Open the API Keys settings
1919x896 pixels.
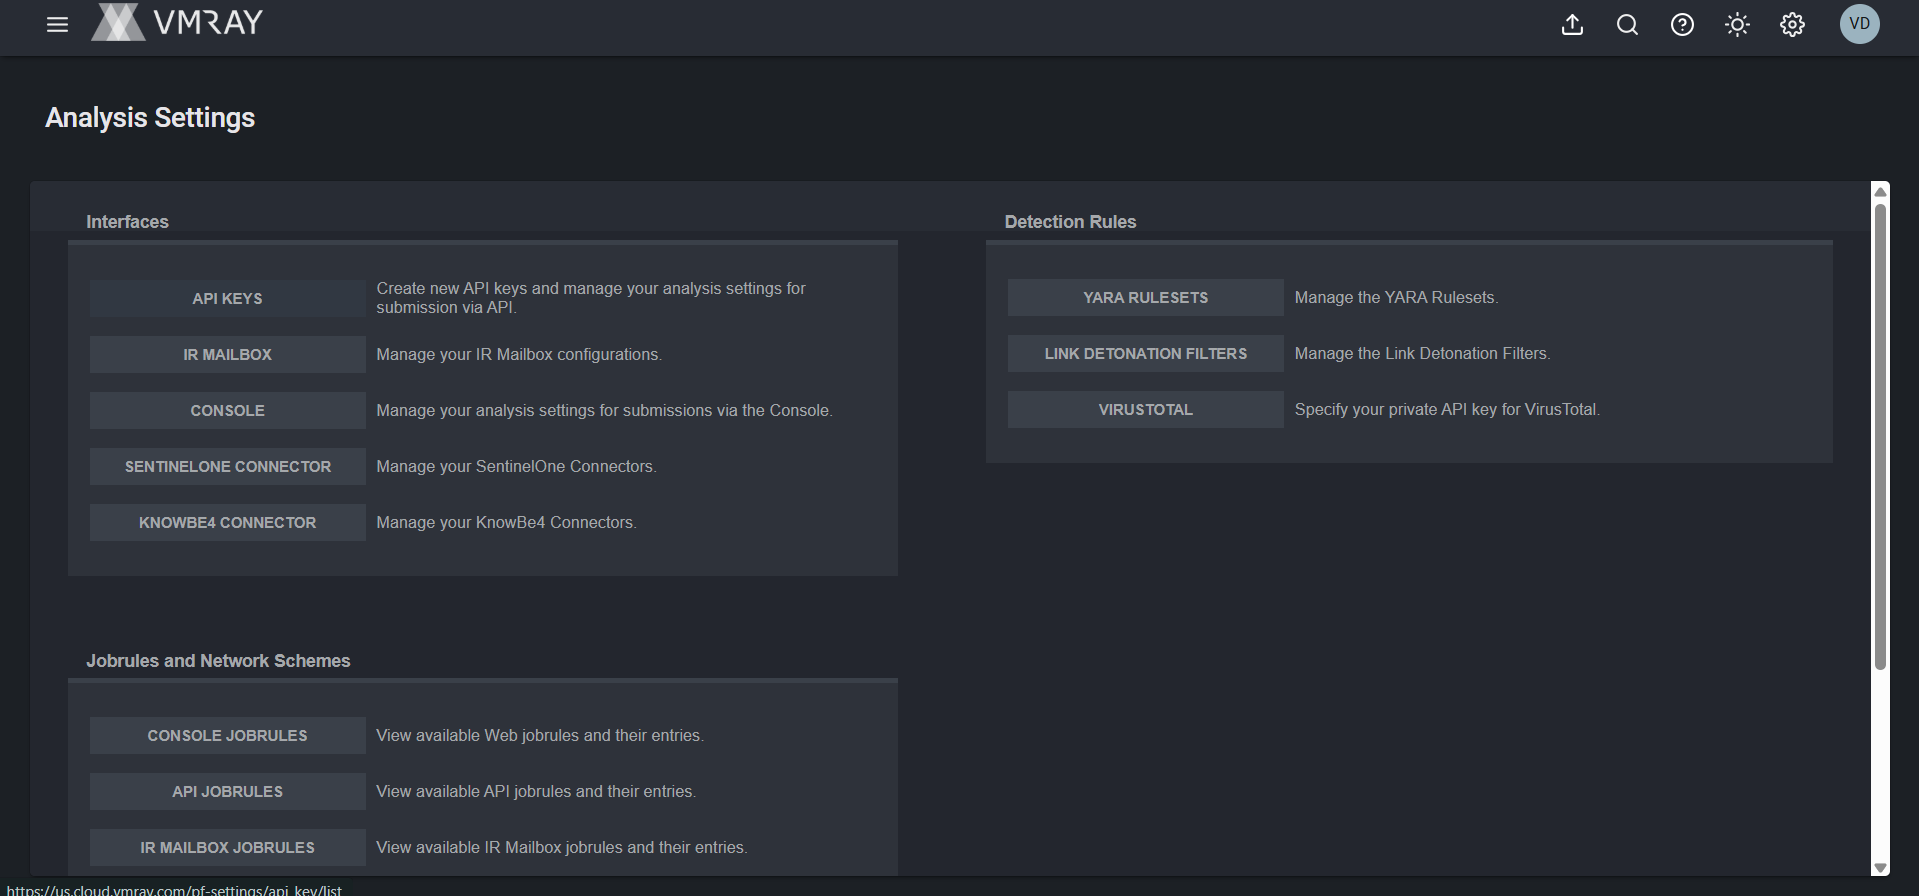pos(227,298)
